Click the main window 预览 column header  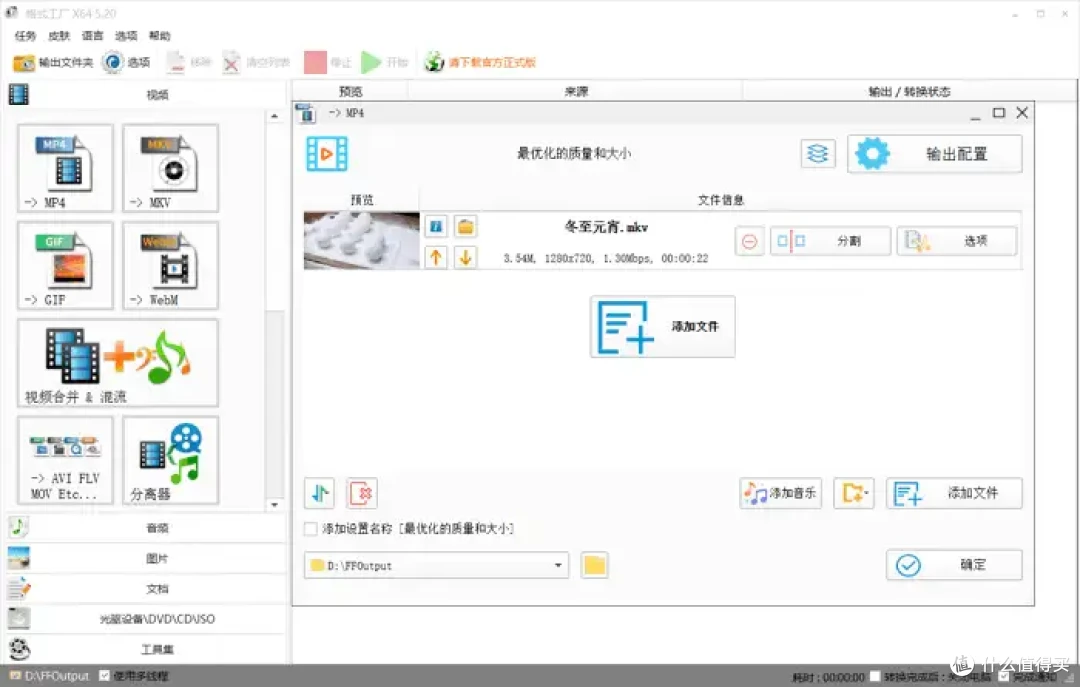pyautogui.click(x=351, y=91)
